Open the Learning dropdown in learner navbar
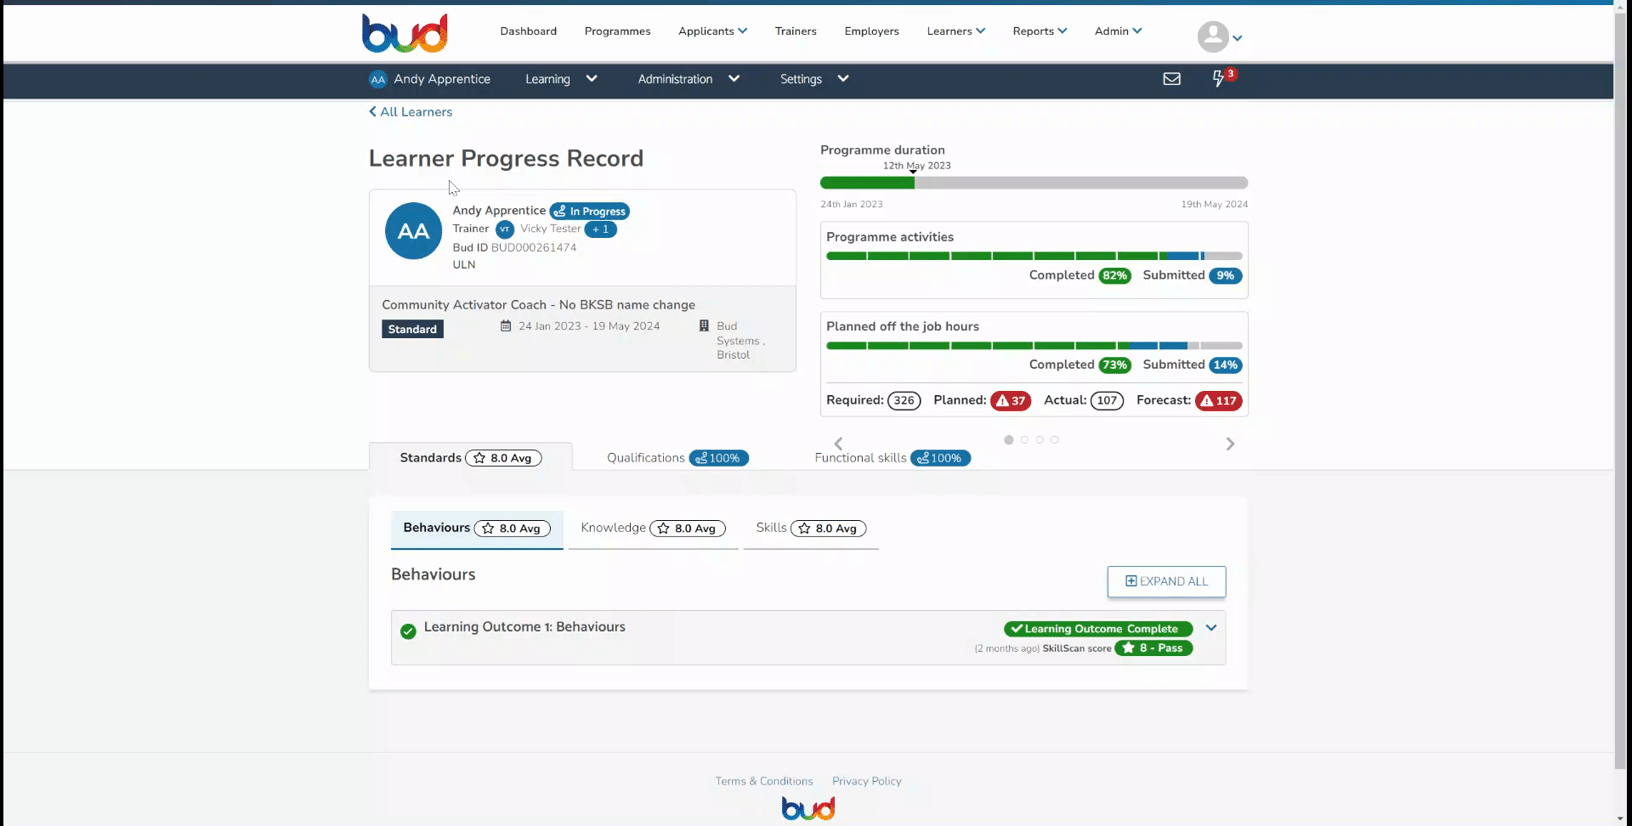Screen dimensions: 1632x826 [x=561, y=79]
